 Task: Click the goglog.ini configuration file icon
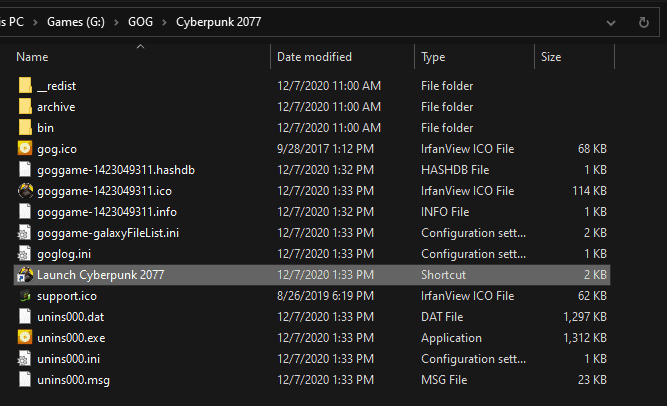tap(25, 254)
